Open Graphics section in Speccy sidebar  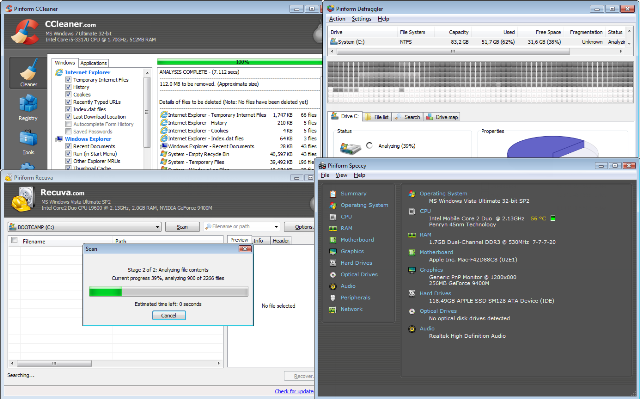tap(352, 251)
